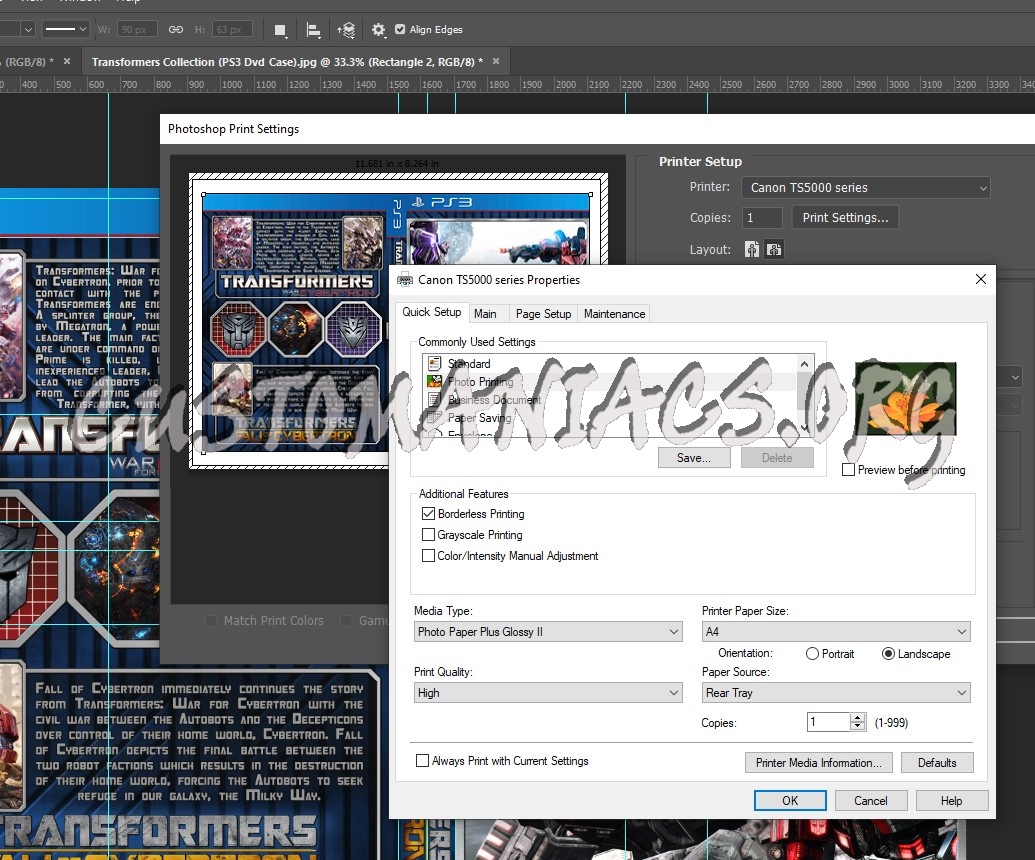Image resolution: width=1035 pixels, height=860 pixels.
Task: Click the Copies (1-999) spinner field
Action: pyautogui.click(x=828, y=722)
